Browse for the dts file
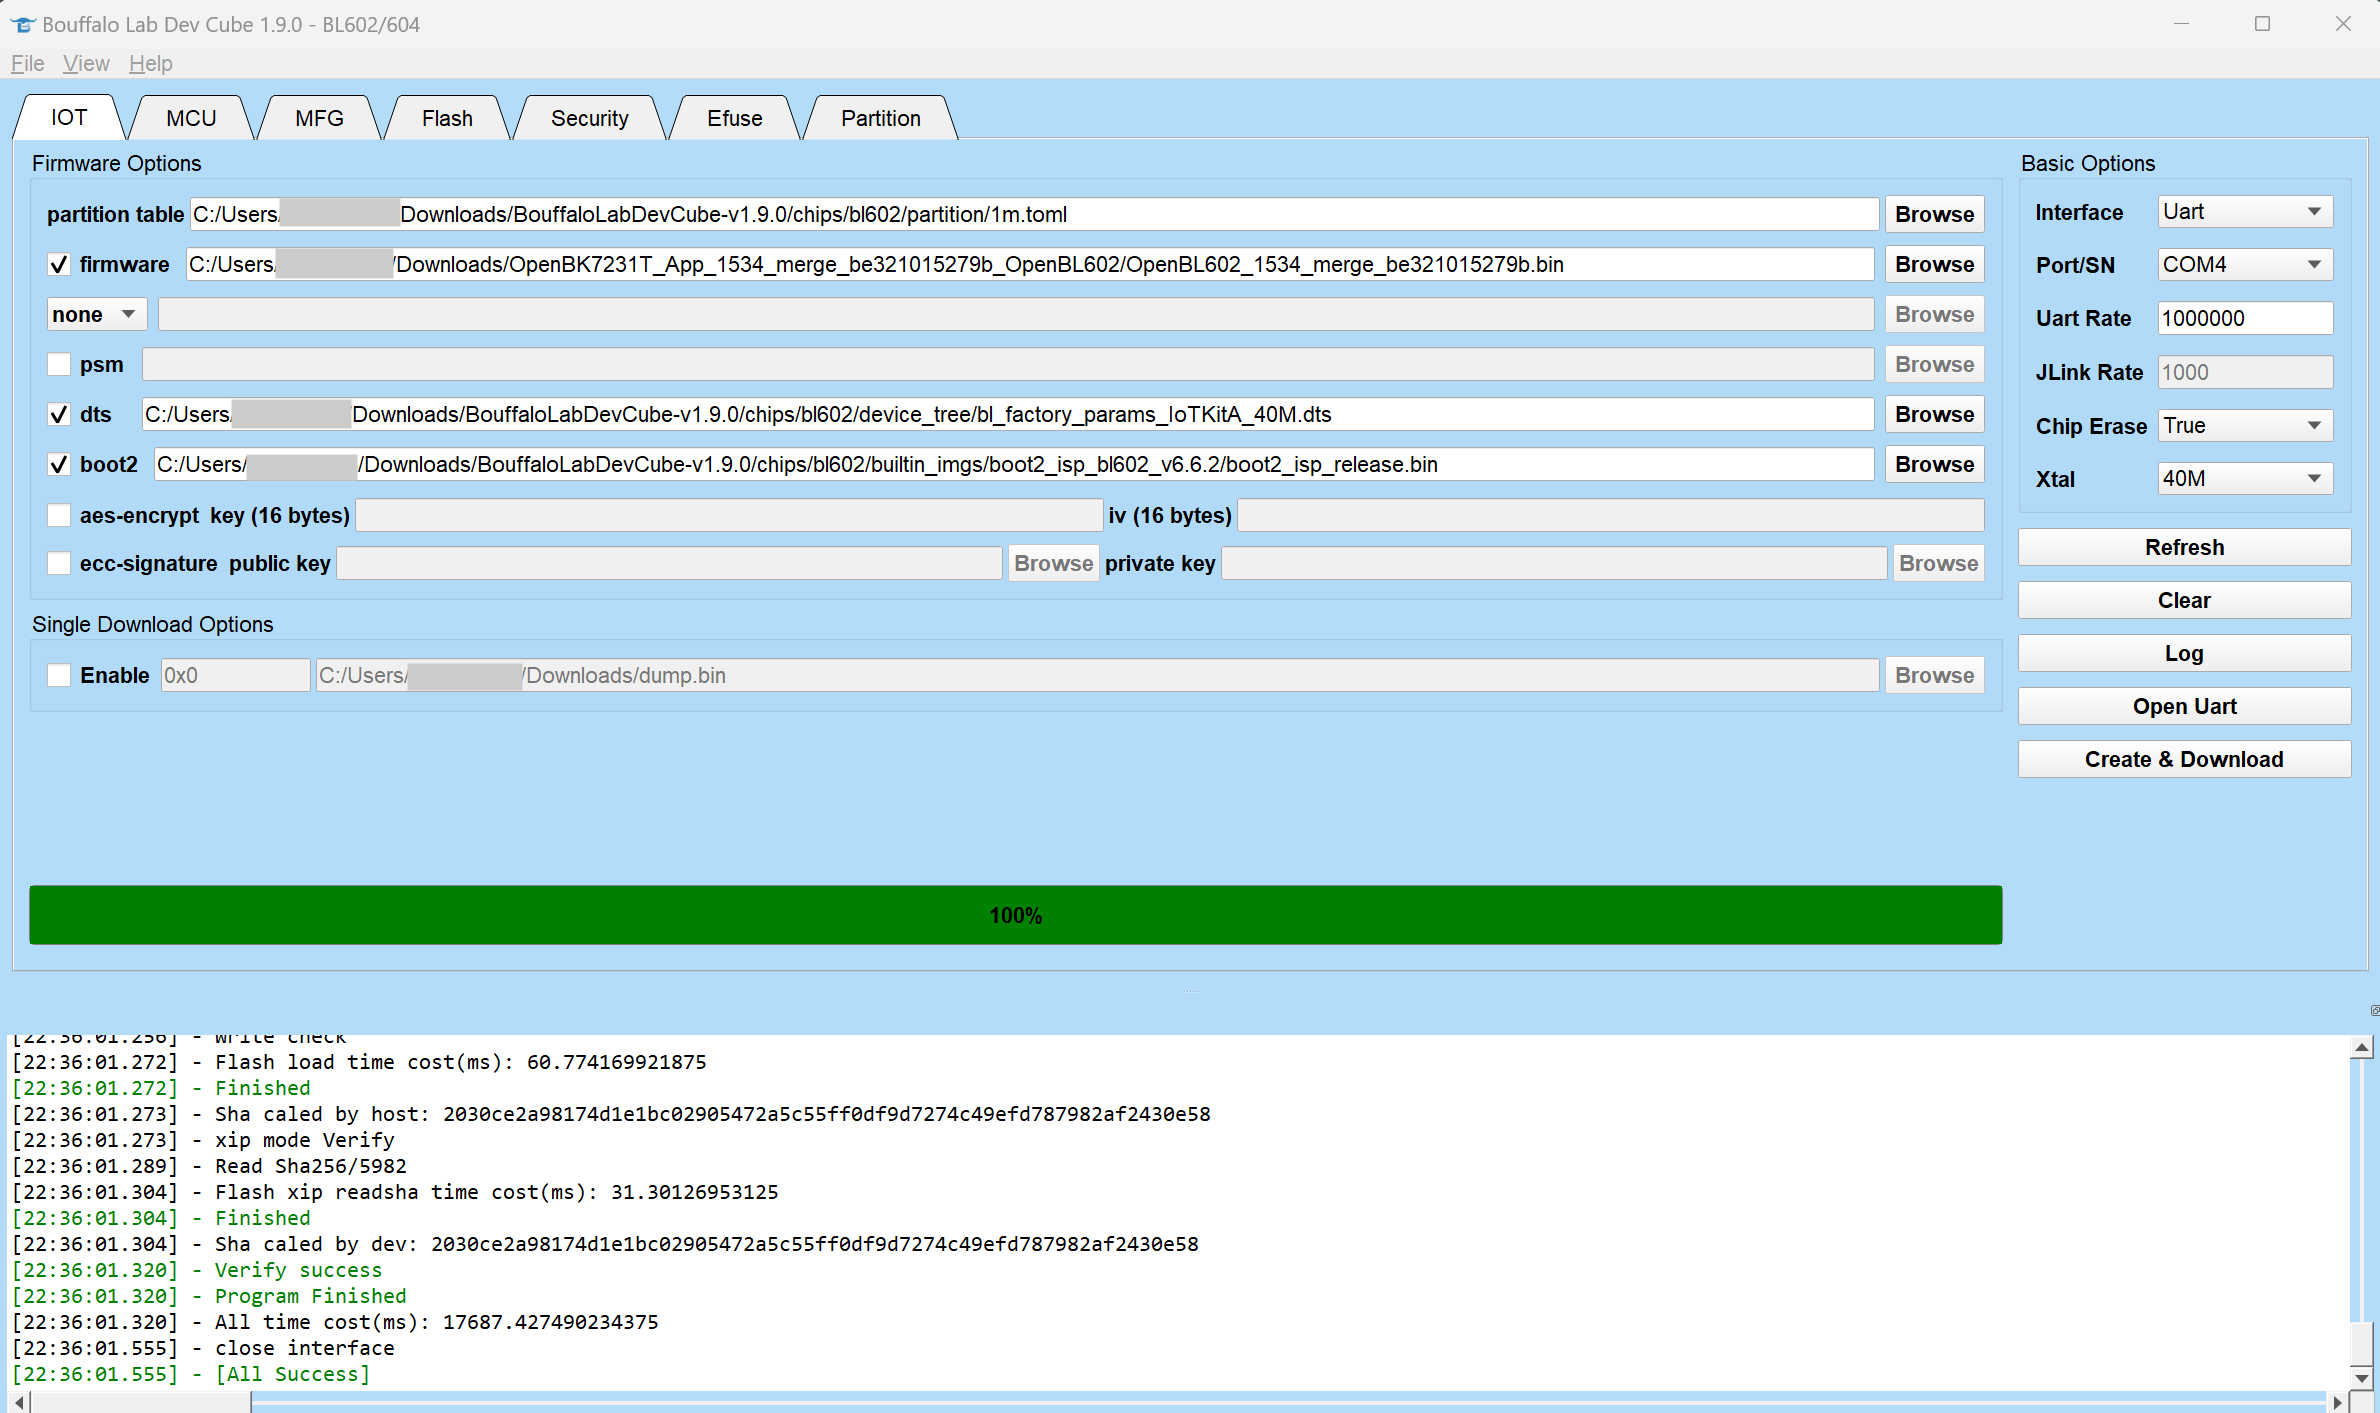 (x=1934, y=414)
